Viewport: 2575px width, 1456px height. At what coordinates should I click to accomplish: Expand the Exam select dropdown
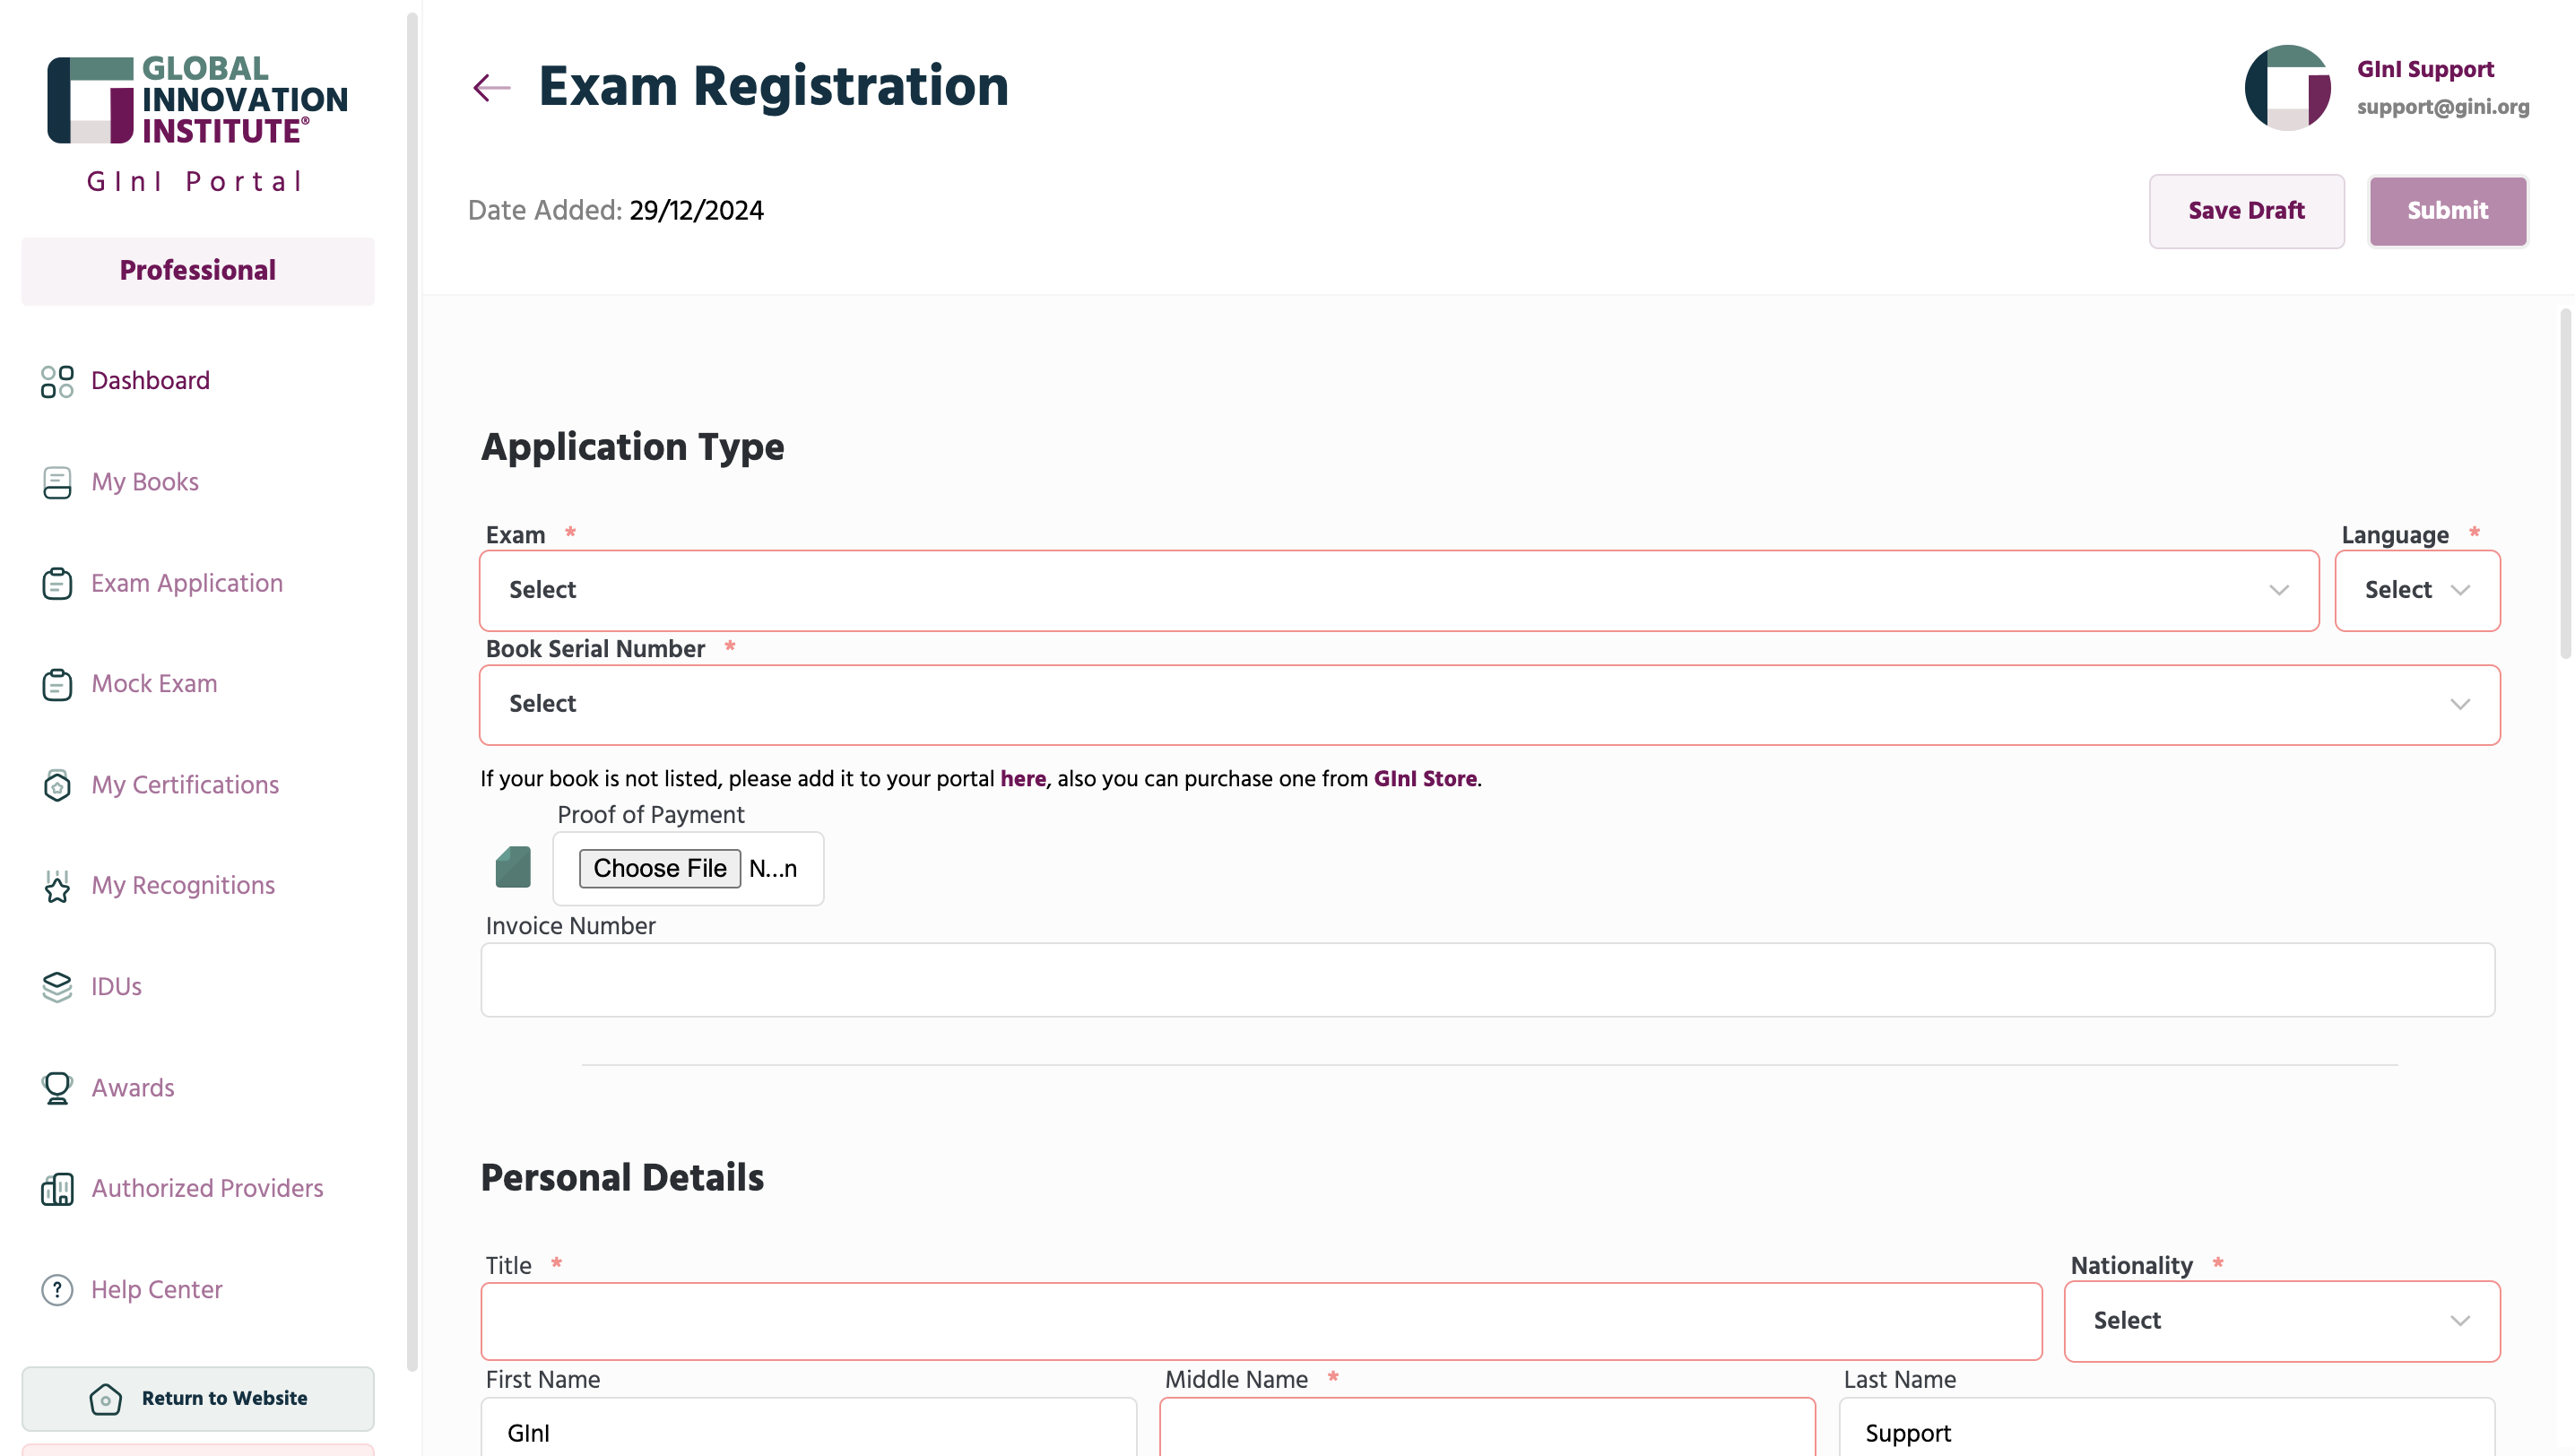(1399, 590)
